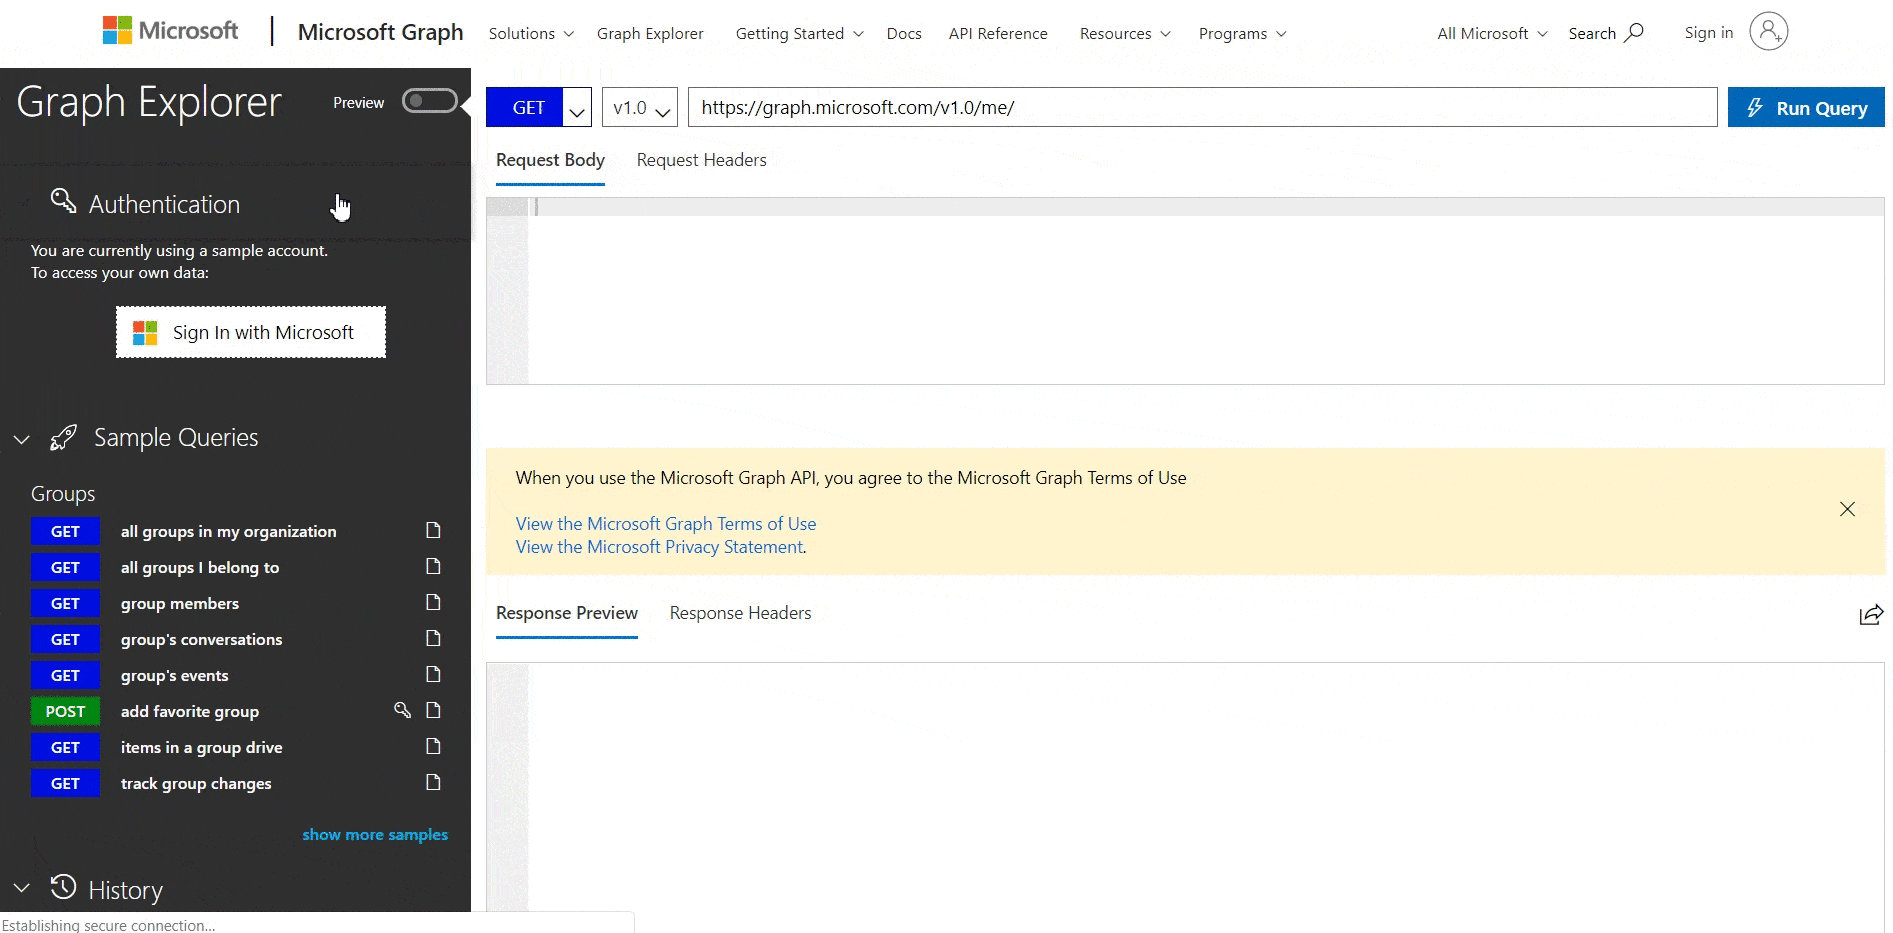
Task: Select POST add favorite group sample
Action: pos(190,711)
